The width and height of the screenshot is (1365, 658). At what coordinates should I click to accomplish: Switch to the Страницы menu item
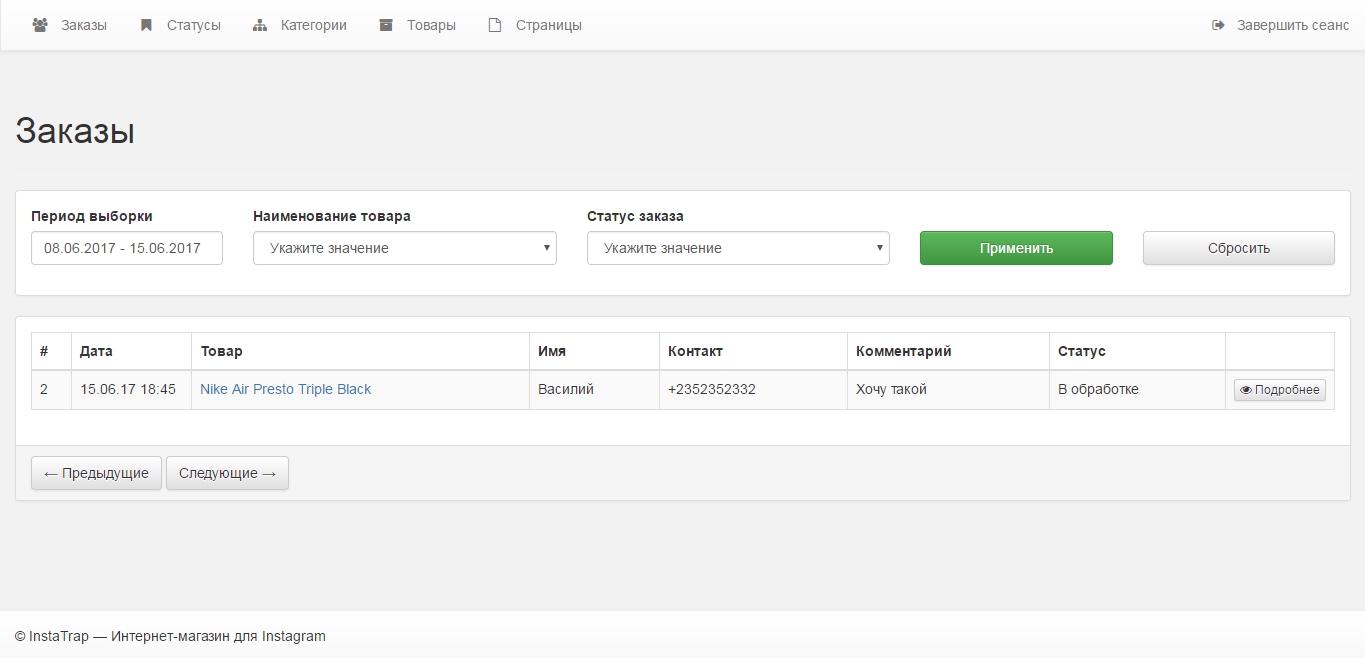point(548,25)
